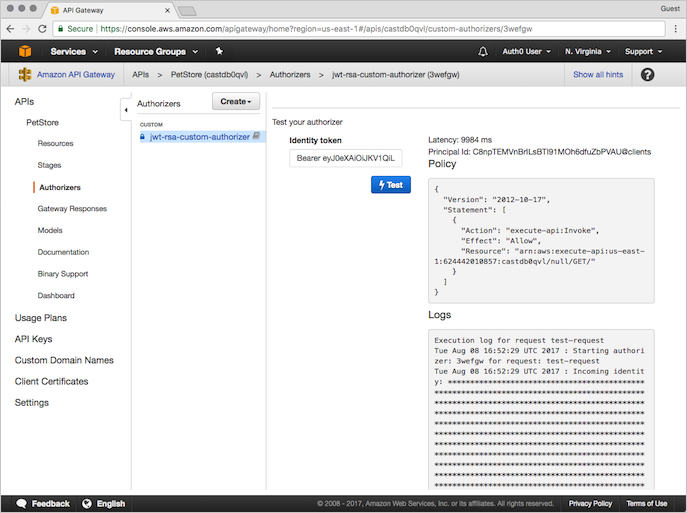This screenshot has width=687, height=513.
Task: Click the Principal Id value text
Action: (x=562, y=152)
